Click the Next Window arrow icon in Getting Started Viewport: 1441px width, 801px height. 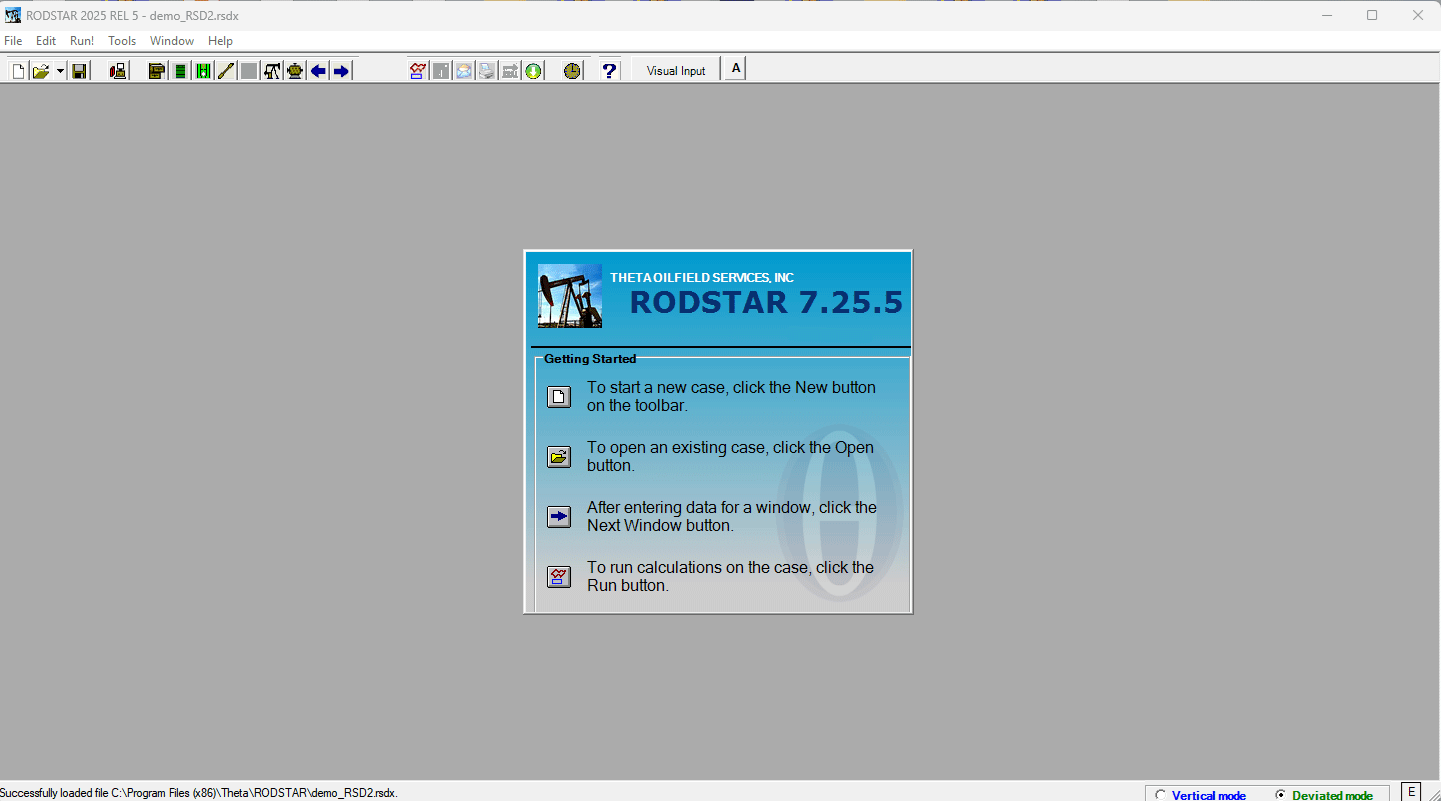point(559,517)
